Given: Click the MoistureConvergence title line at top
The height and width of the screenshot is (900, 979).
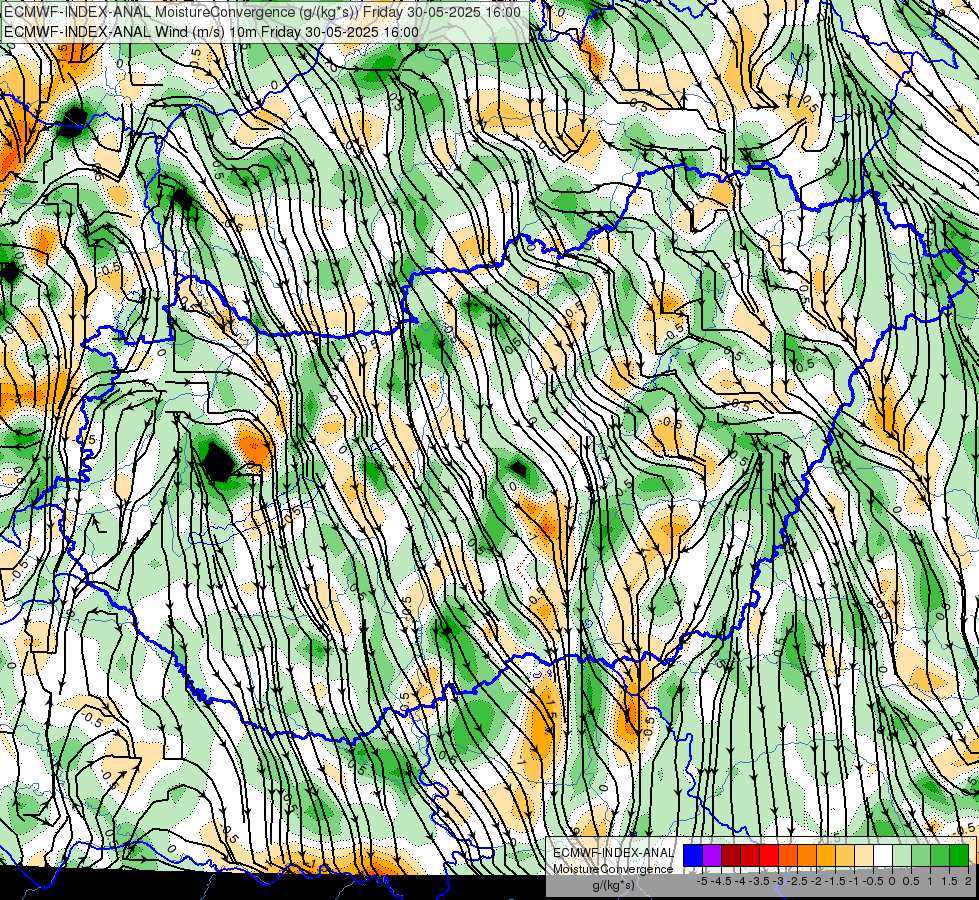Looking at the screenshot, I should 262,12.
